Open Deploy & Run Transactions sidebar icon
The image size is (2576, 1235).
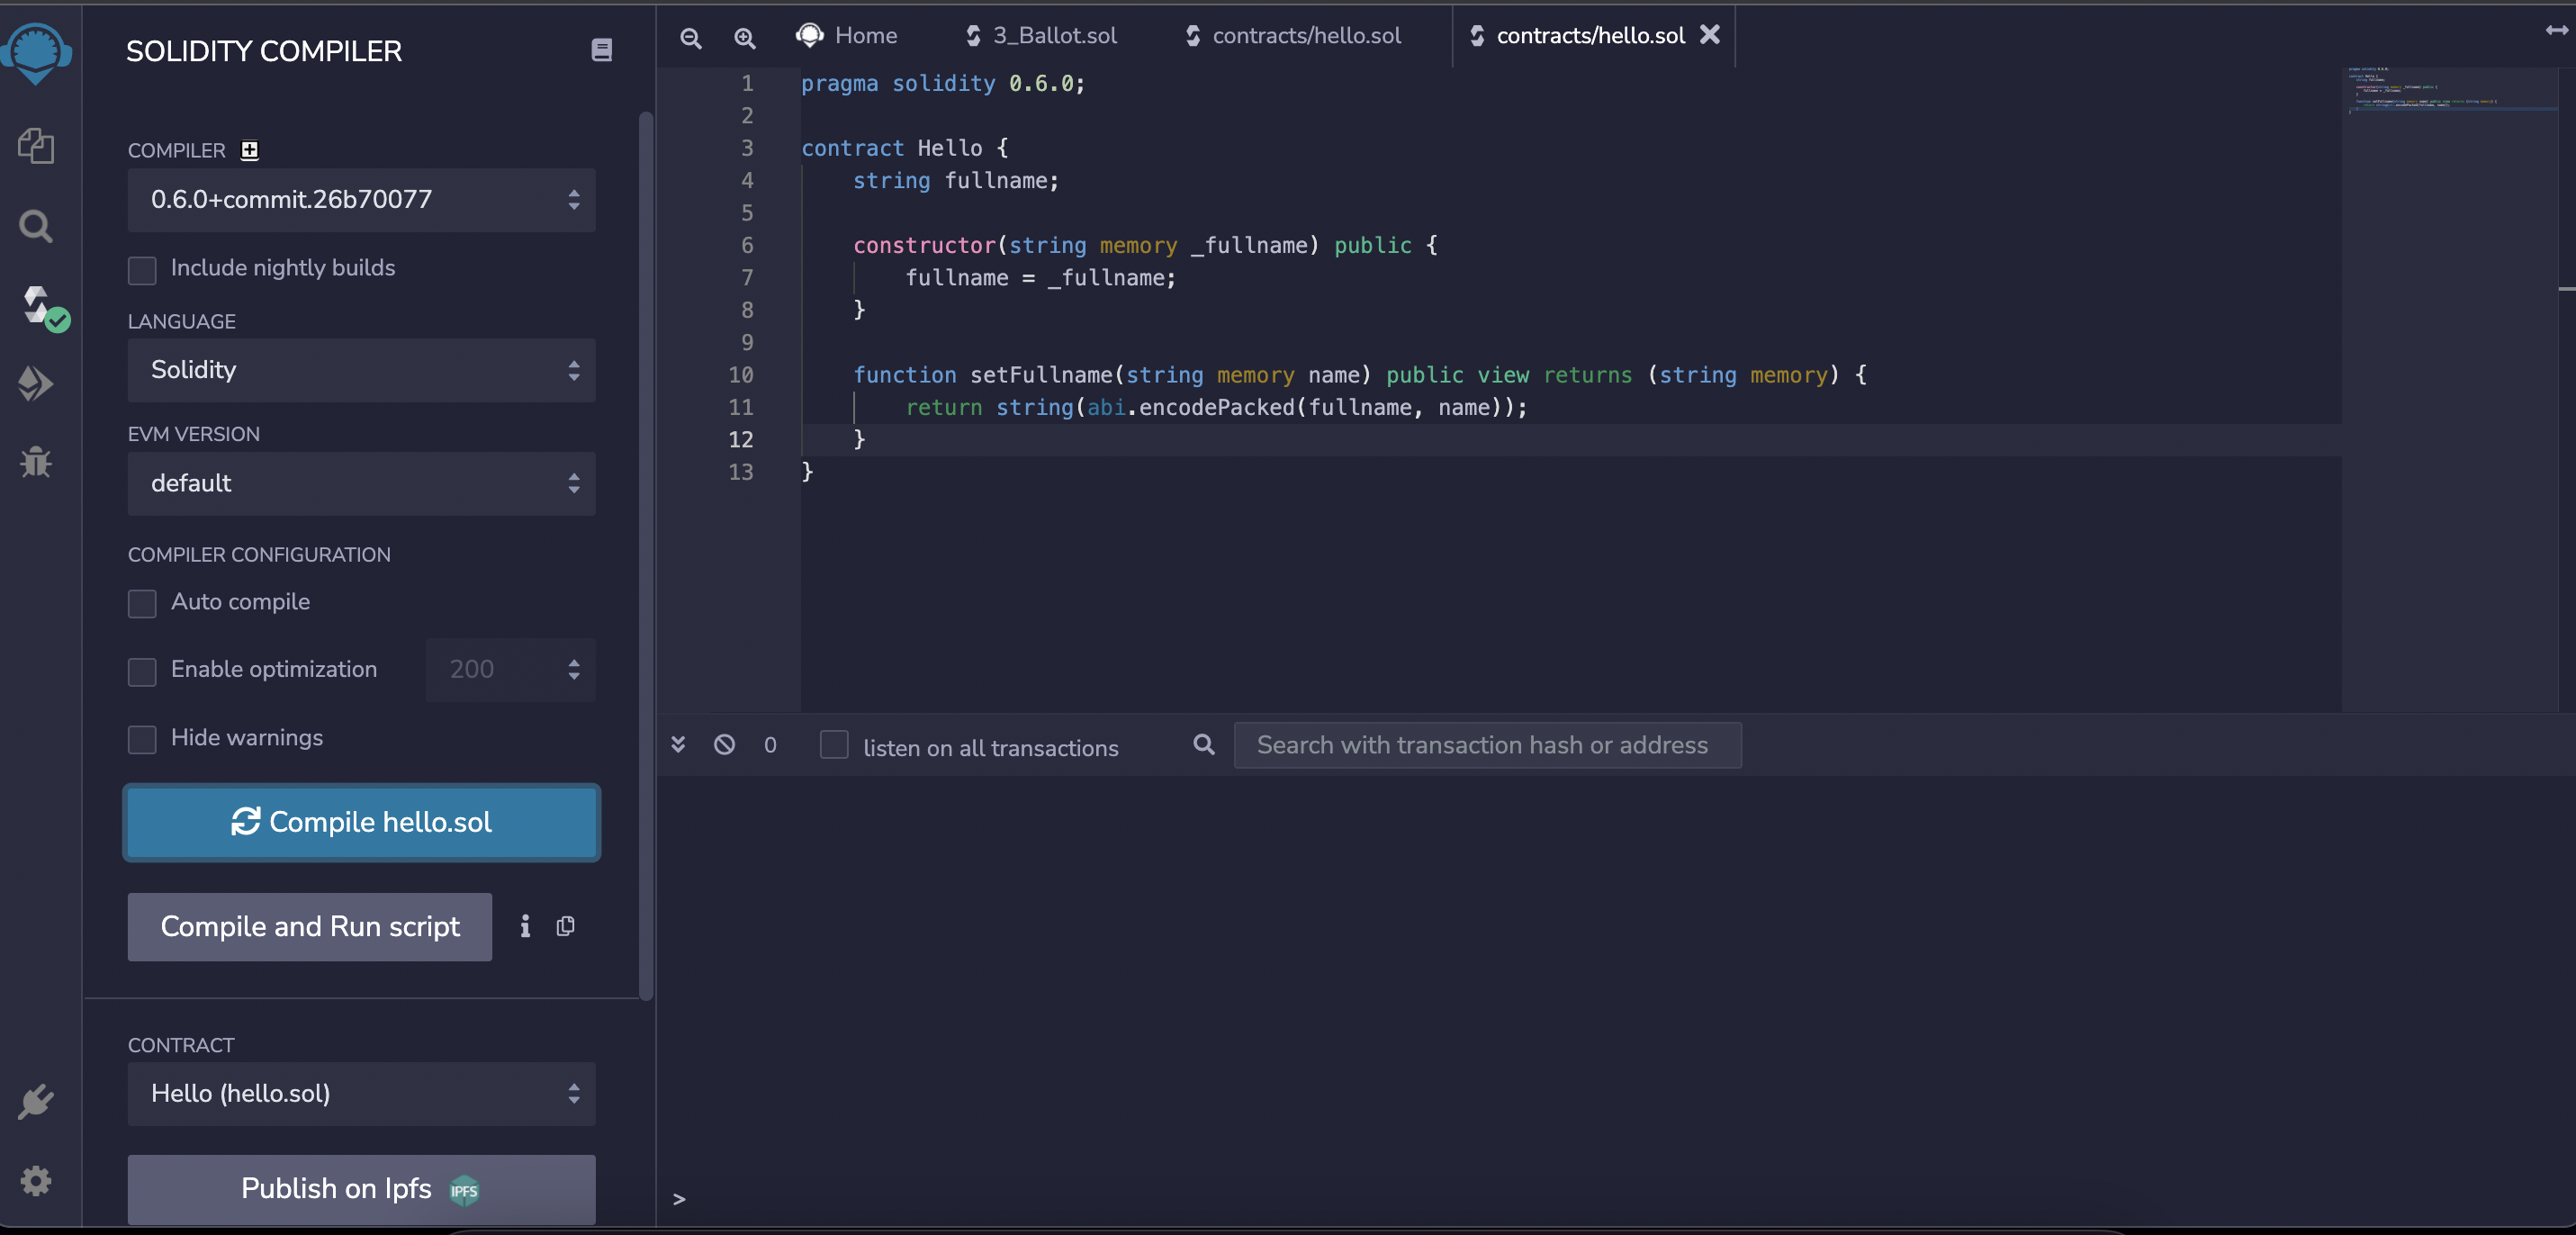36,383
